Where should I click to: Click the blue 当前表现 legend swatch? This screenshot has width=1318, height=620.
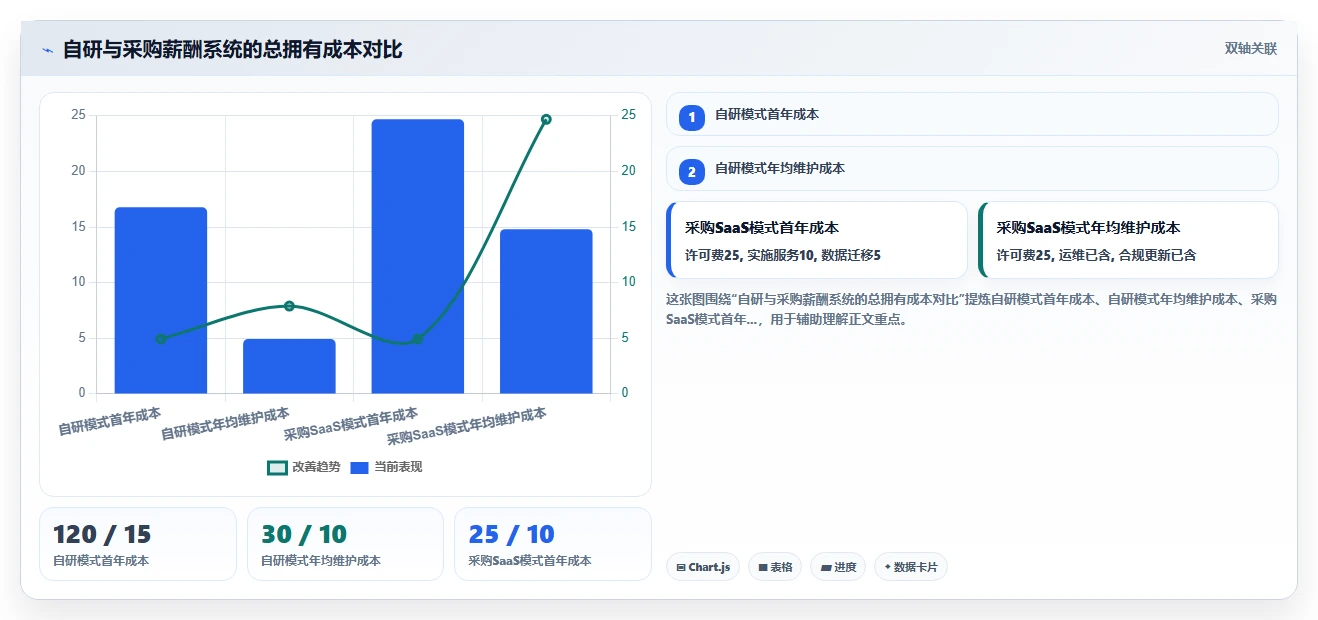coord(360,468)
